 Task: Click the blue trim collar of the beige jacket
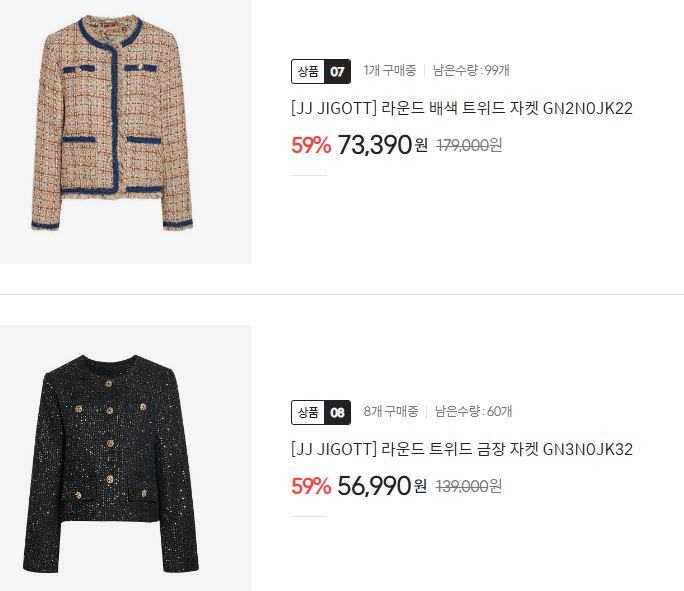110,33
